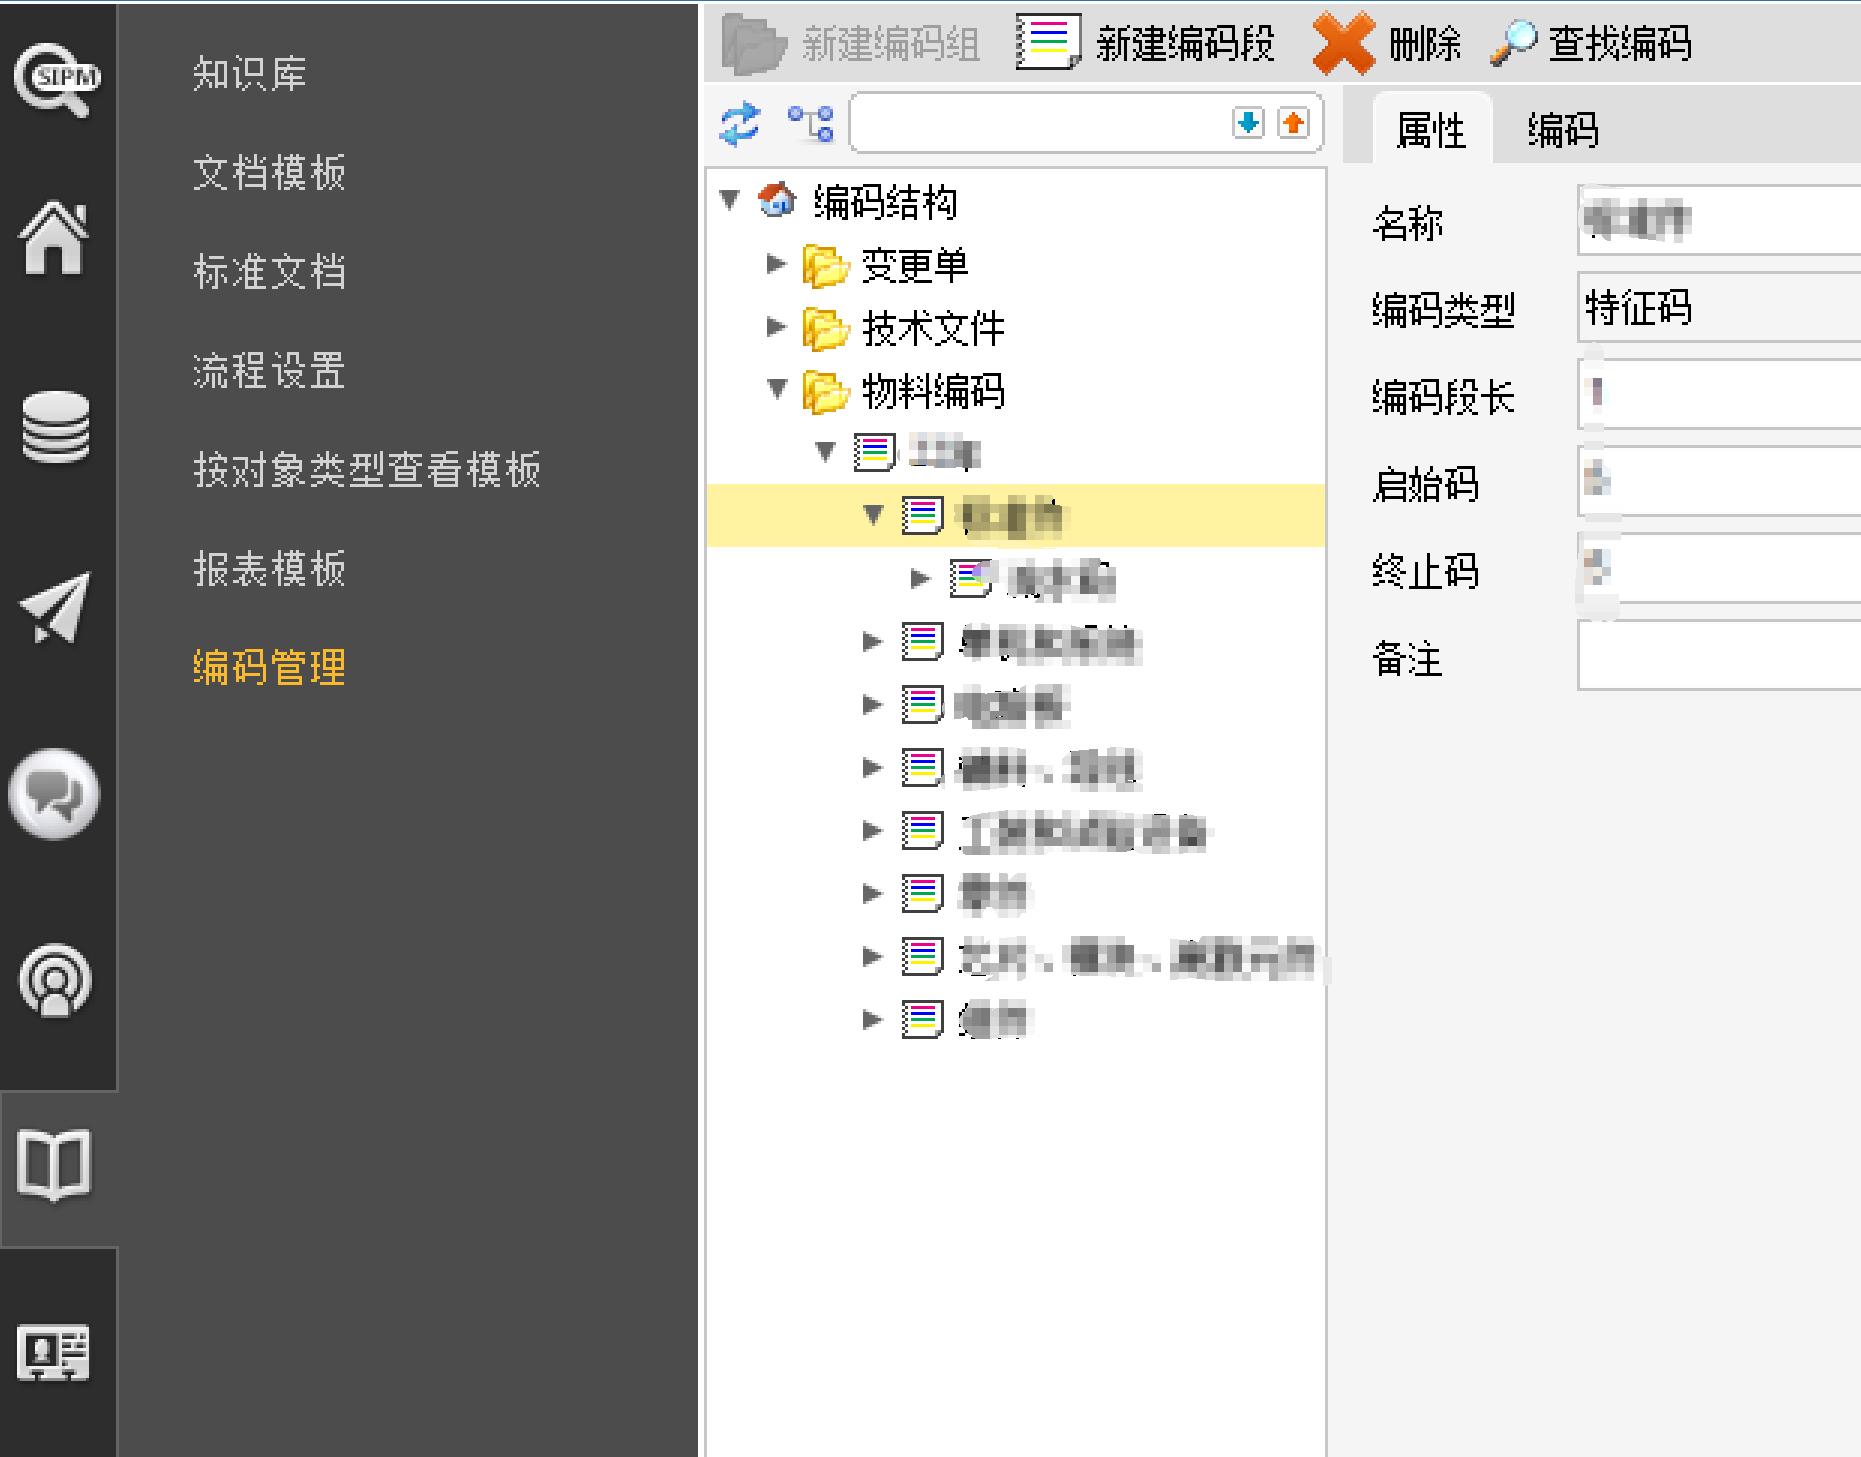Screen dimensions: 1861x1457
Task: Open the database stack icon
Action: pos(55,427)
